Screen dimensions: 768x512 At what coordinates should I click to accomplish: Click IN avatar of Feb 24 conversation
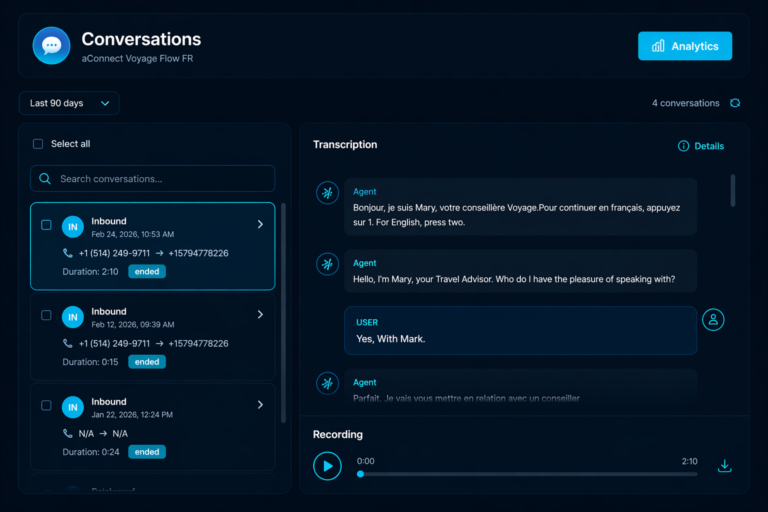coord(72,227)
